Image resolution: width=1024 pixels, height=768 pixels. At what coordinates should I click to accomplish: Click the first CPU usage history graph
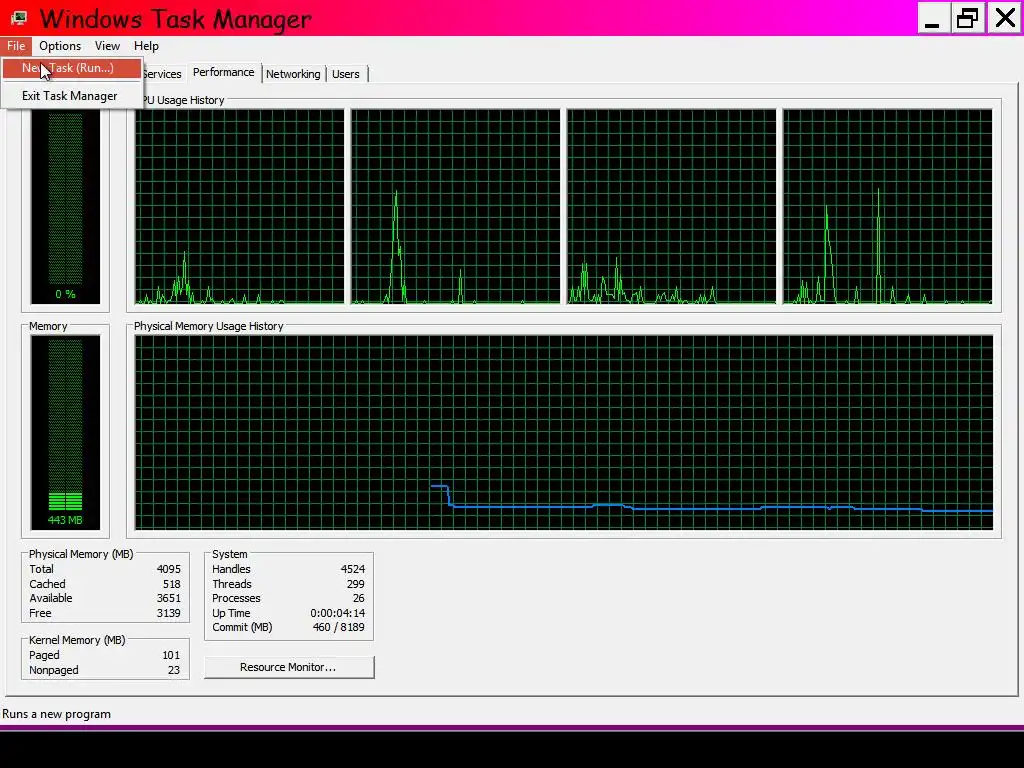(240, 206)
